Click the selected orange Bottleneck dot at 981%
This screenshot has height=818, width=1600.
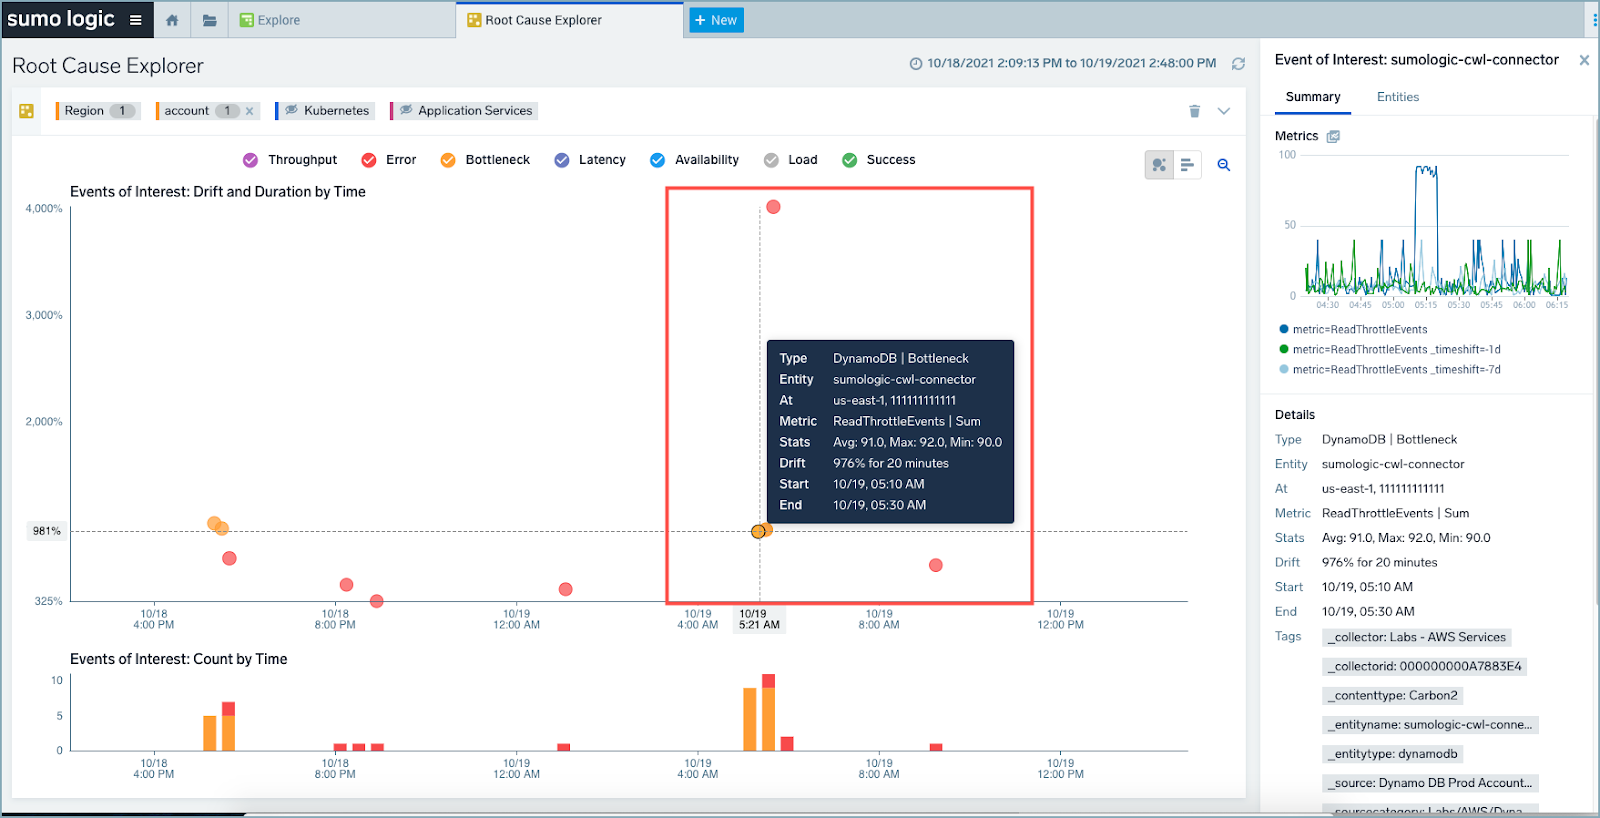pos(759,531)
